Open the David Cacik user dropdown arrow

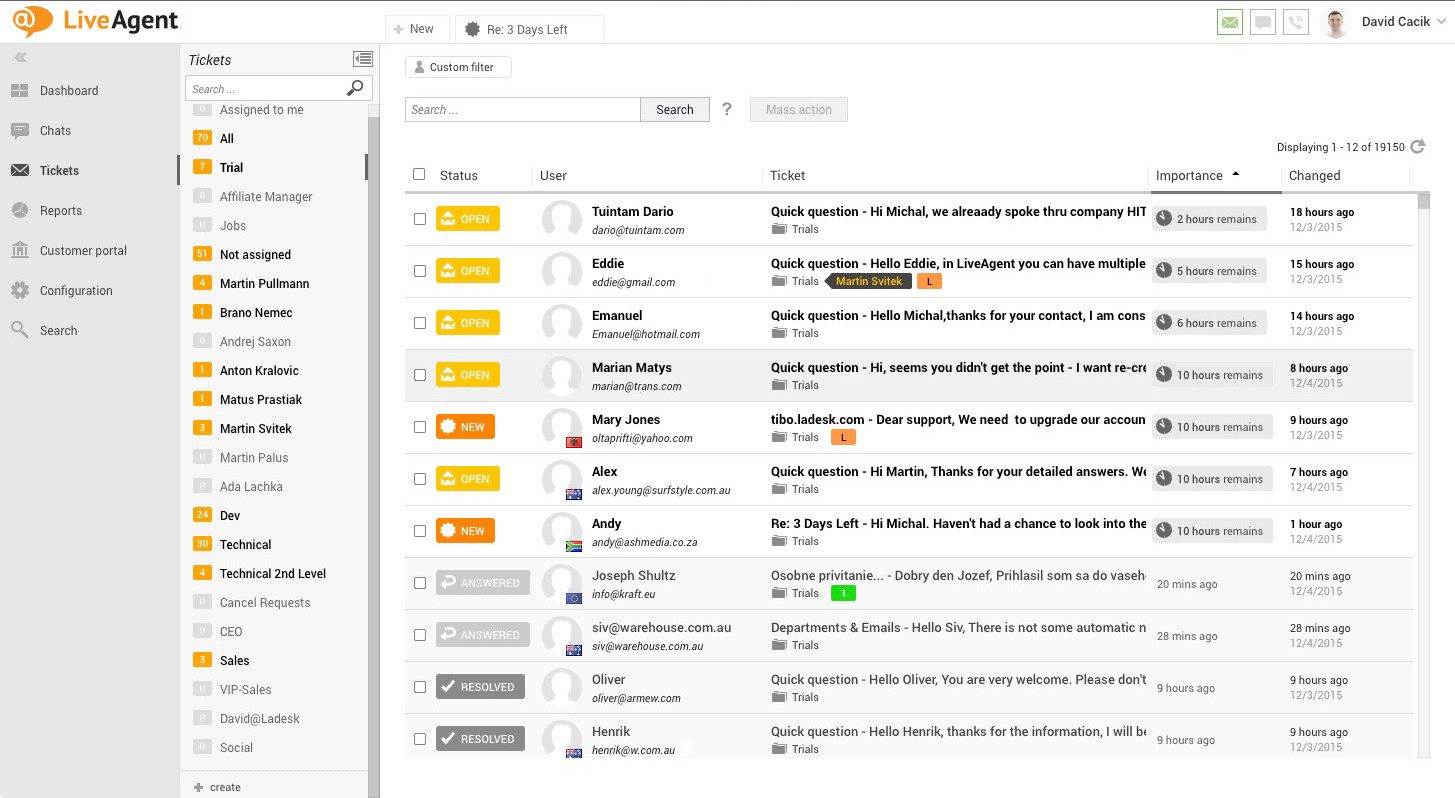pyautogui.click(x=1440, y=22)
